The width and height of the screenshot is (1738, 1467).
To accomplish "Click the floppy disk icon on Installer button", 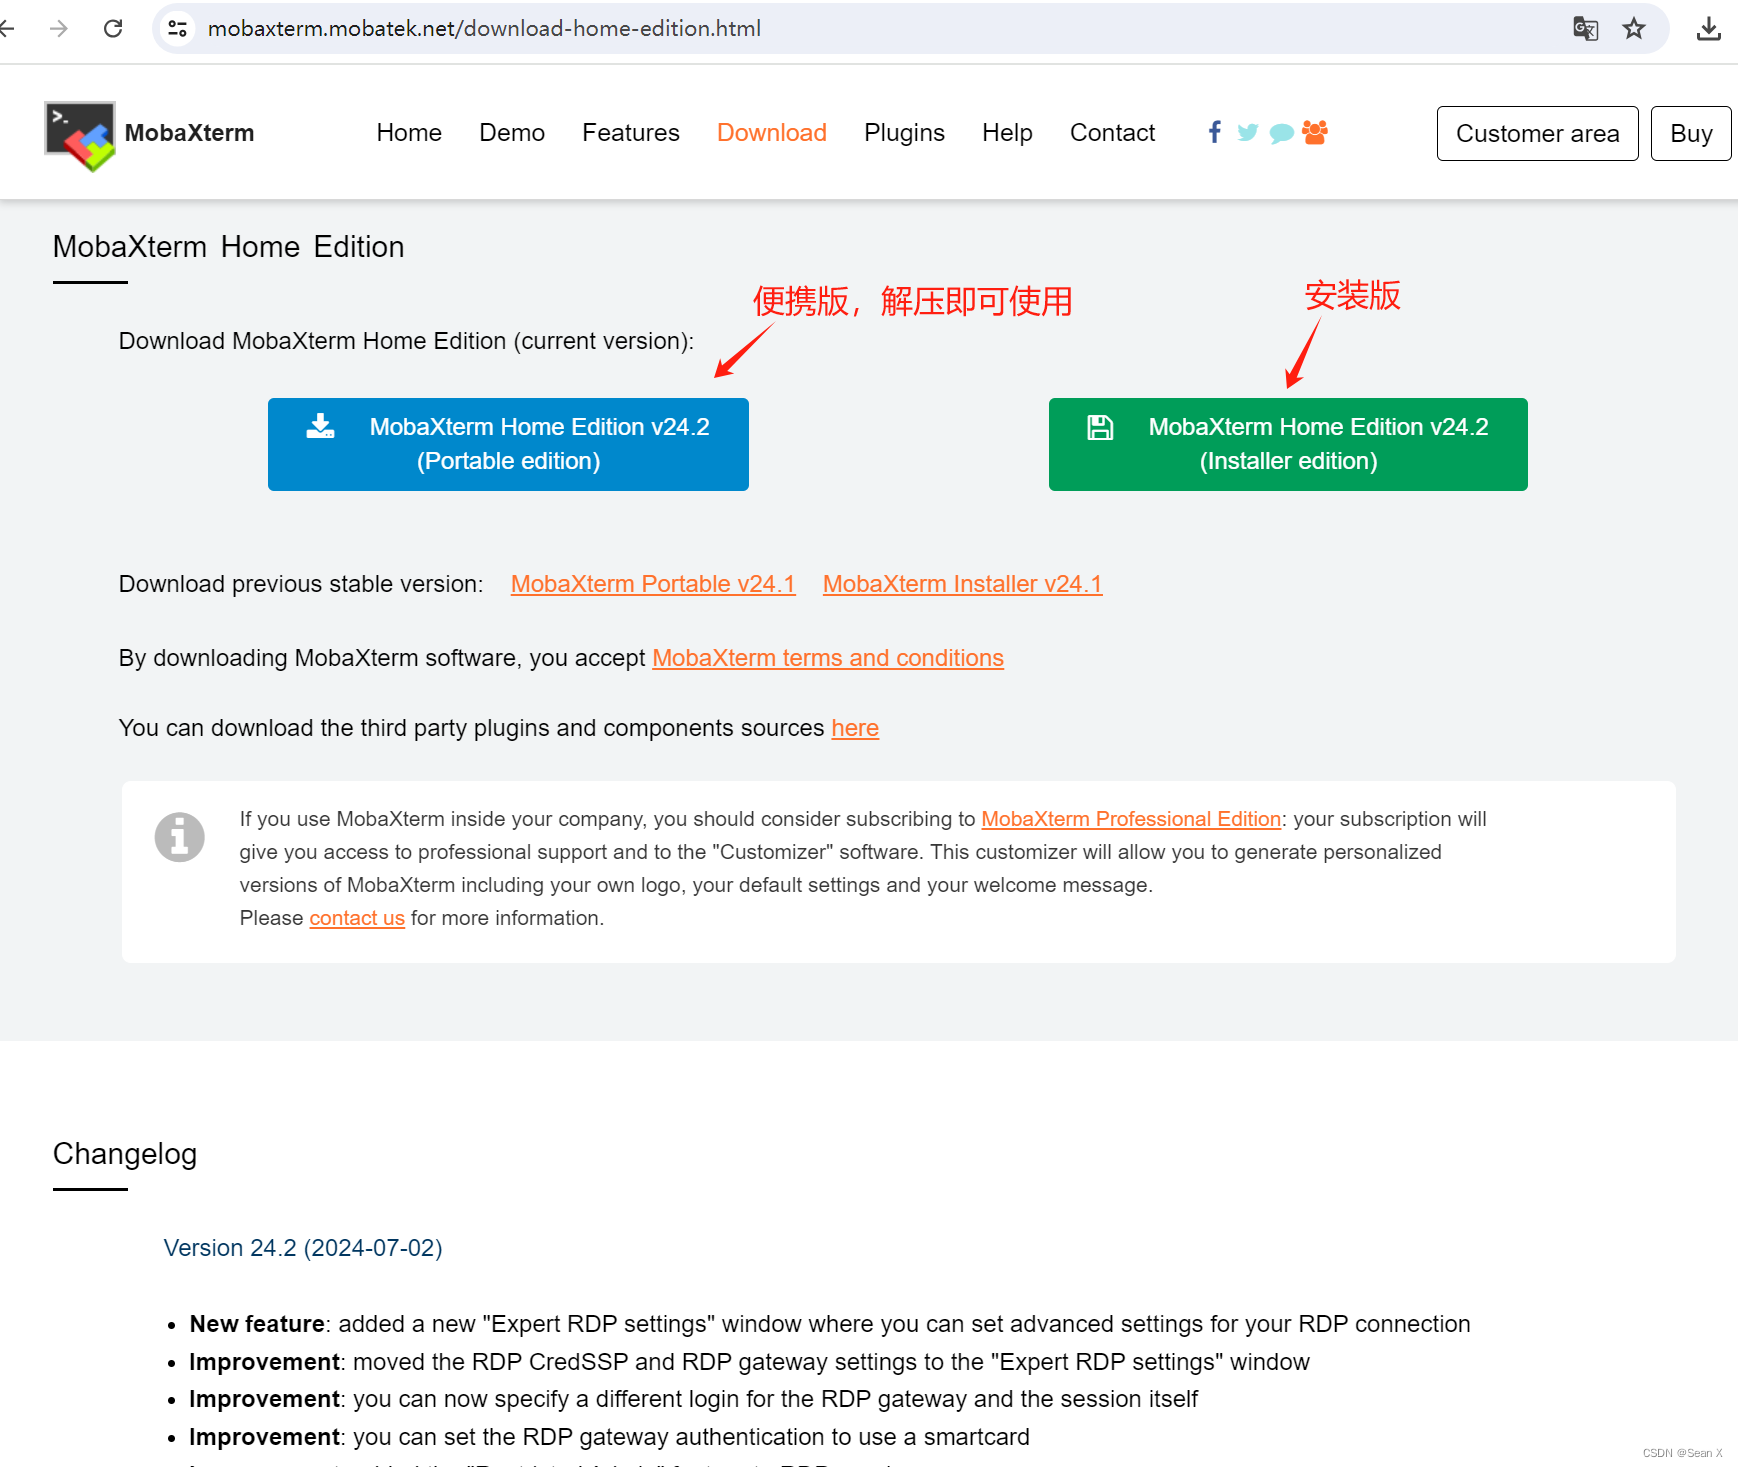I will pyautogui.click(x=1100, y=427).
